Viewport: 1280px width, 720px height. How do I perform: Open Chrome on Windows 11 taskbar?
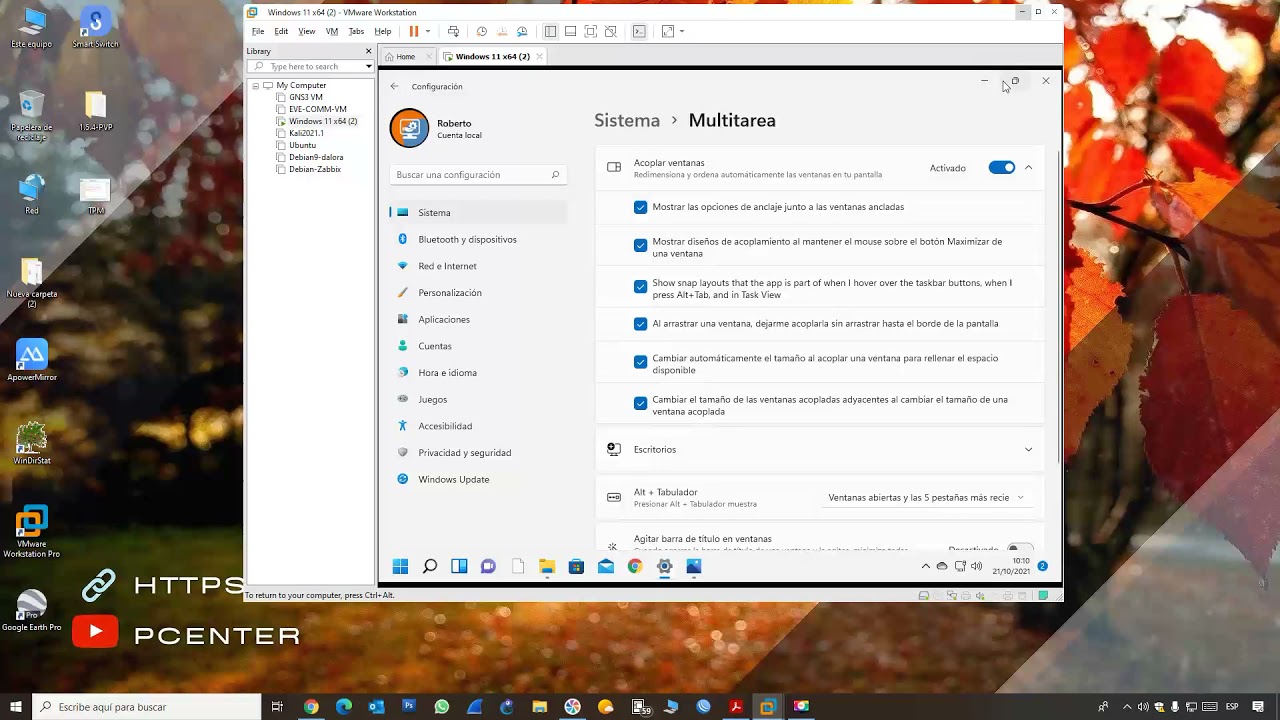pyautogui.click(x=635, y=566)
